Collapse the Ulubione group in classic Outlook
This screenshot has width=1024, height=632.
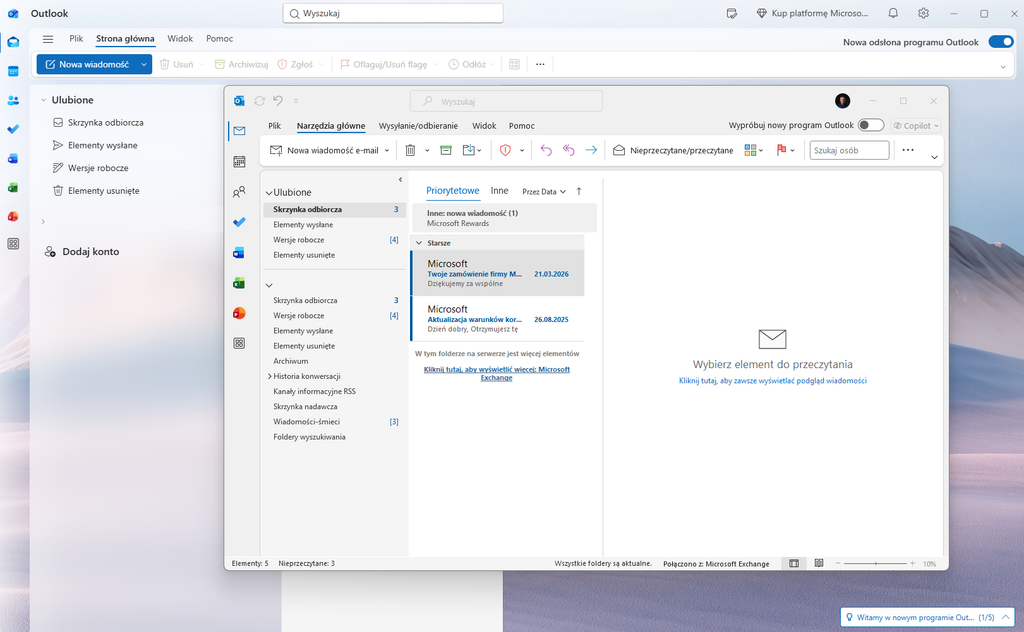[x=268, y=193]
